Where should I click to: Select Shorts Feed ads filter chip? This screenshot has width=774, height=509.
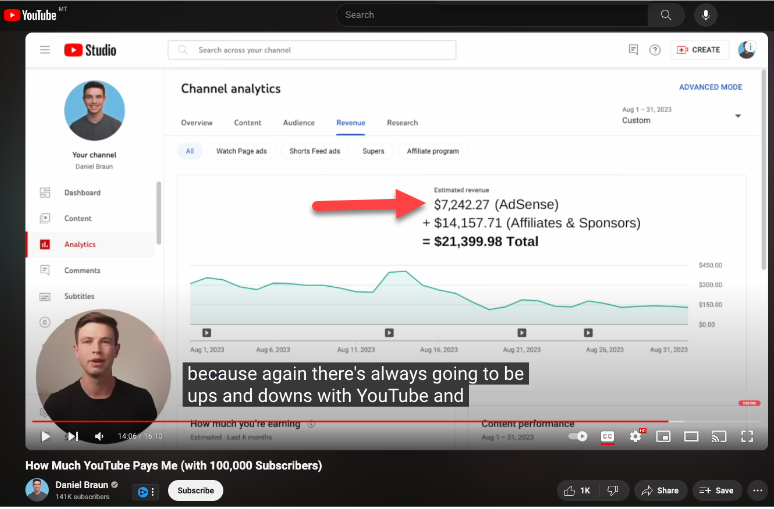click(x=314, y=151)
